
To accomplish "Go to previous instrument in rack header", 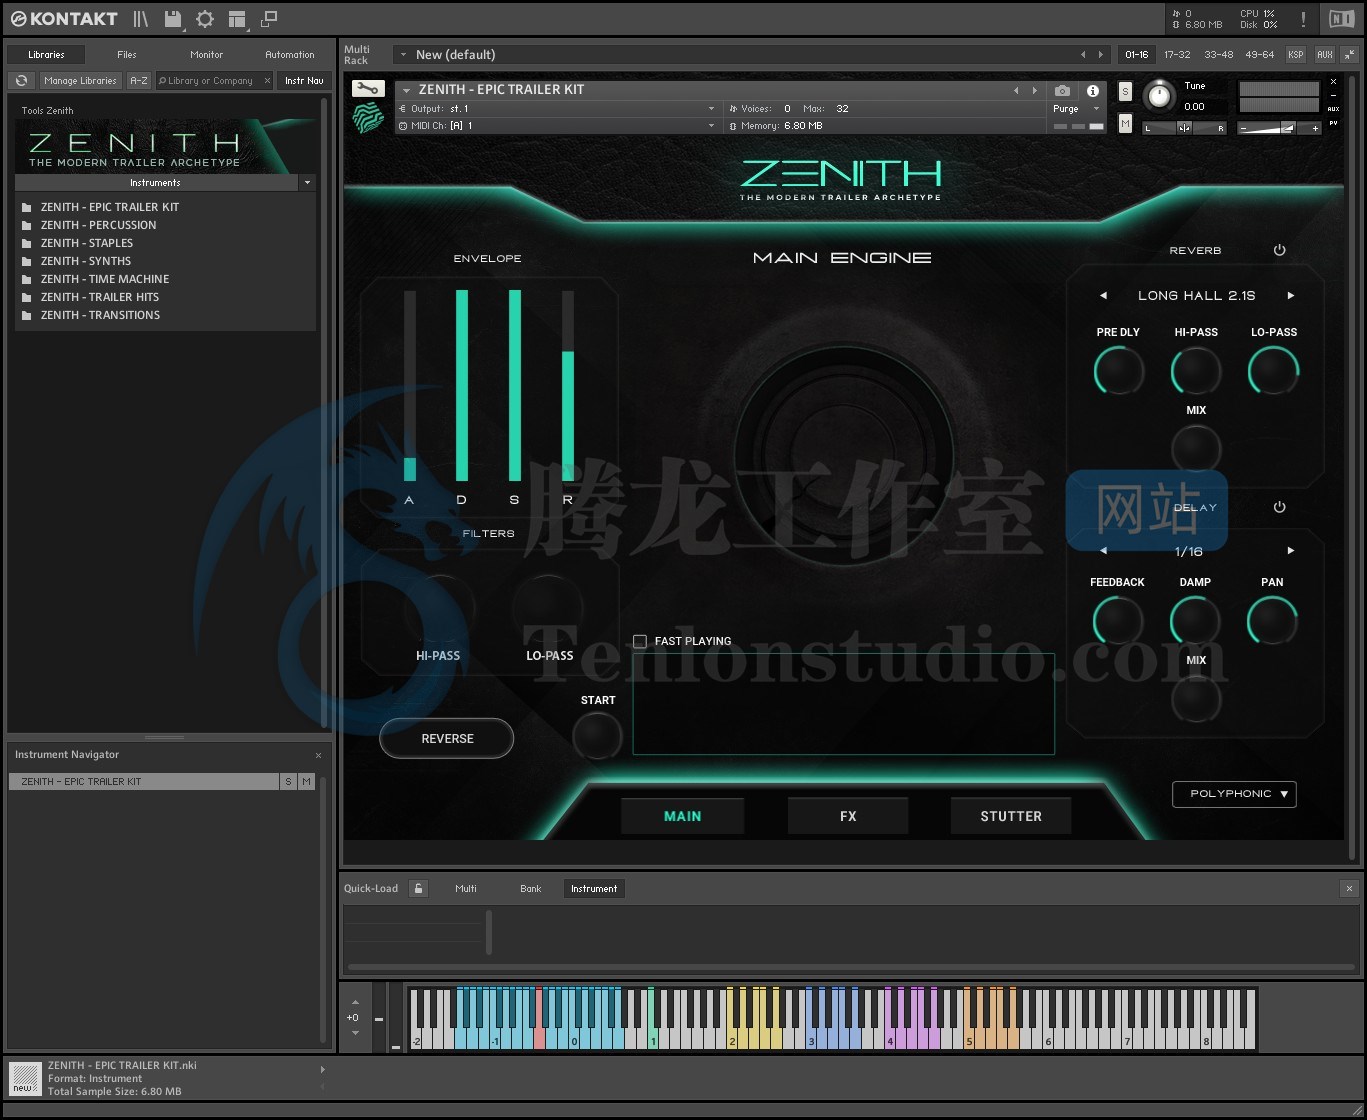I will (1016, 90).
